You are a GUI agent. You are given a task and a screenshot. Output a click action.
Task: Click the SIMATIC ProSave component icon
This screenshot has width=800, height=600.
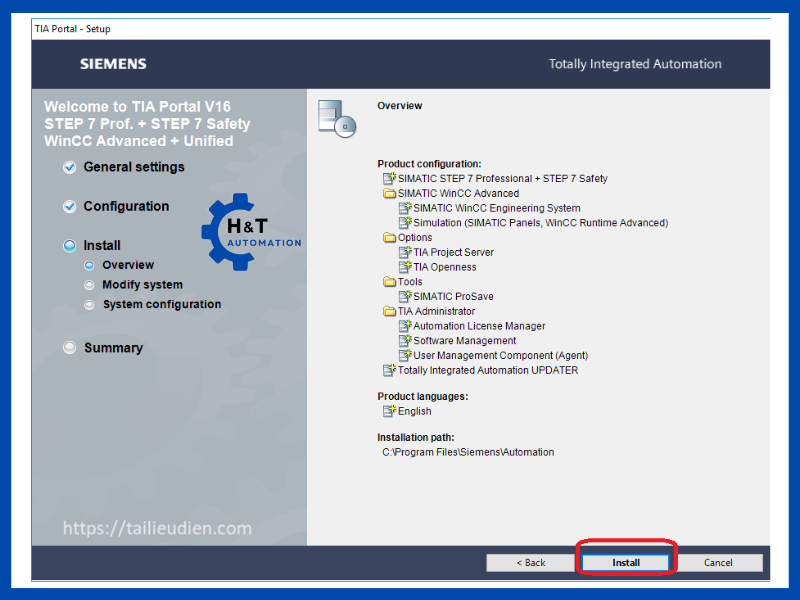tap(405, 297)
